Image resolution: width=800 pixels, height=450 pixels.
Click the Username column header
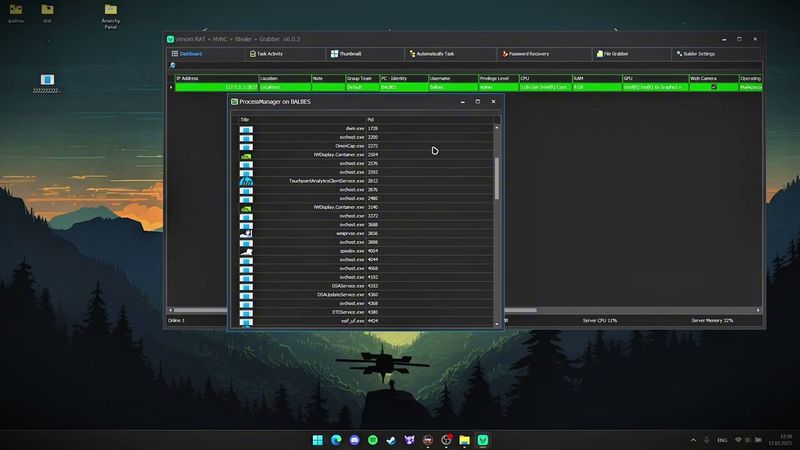click(x=453, y=78)
